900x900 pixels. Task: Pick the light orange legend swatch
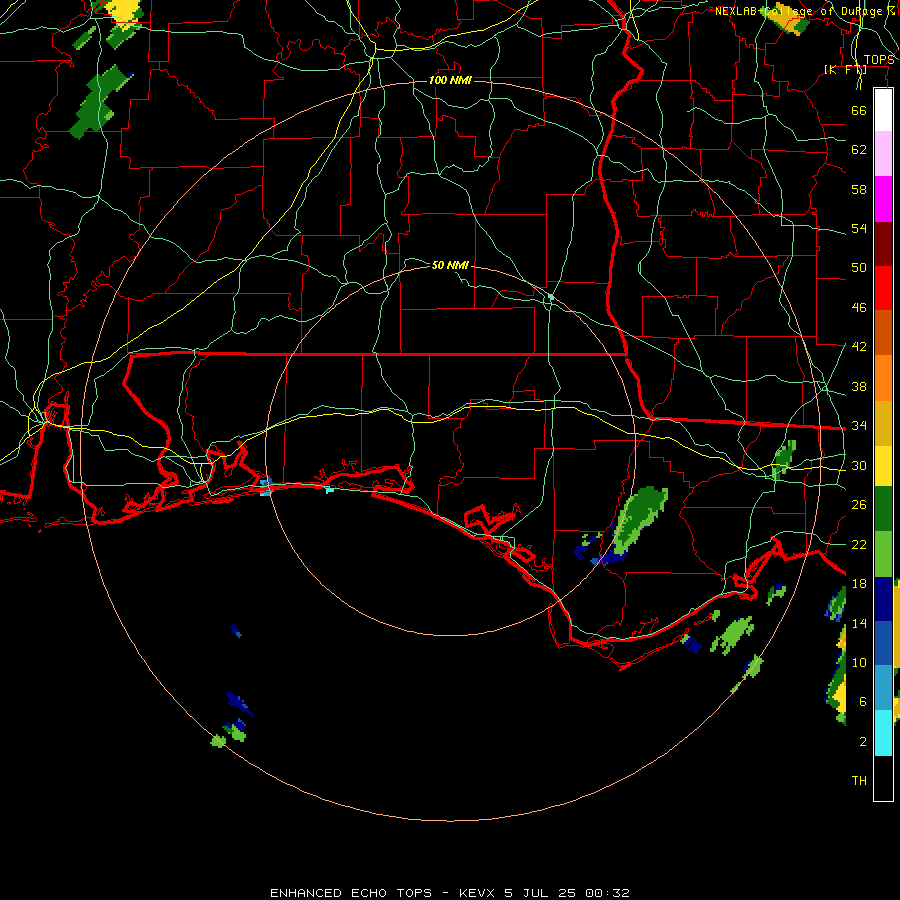point(883,378)
